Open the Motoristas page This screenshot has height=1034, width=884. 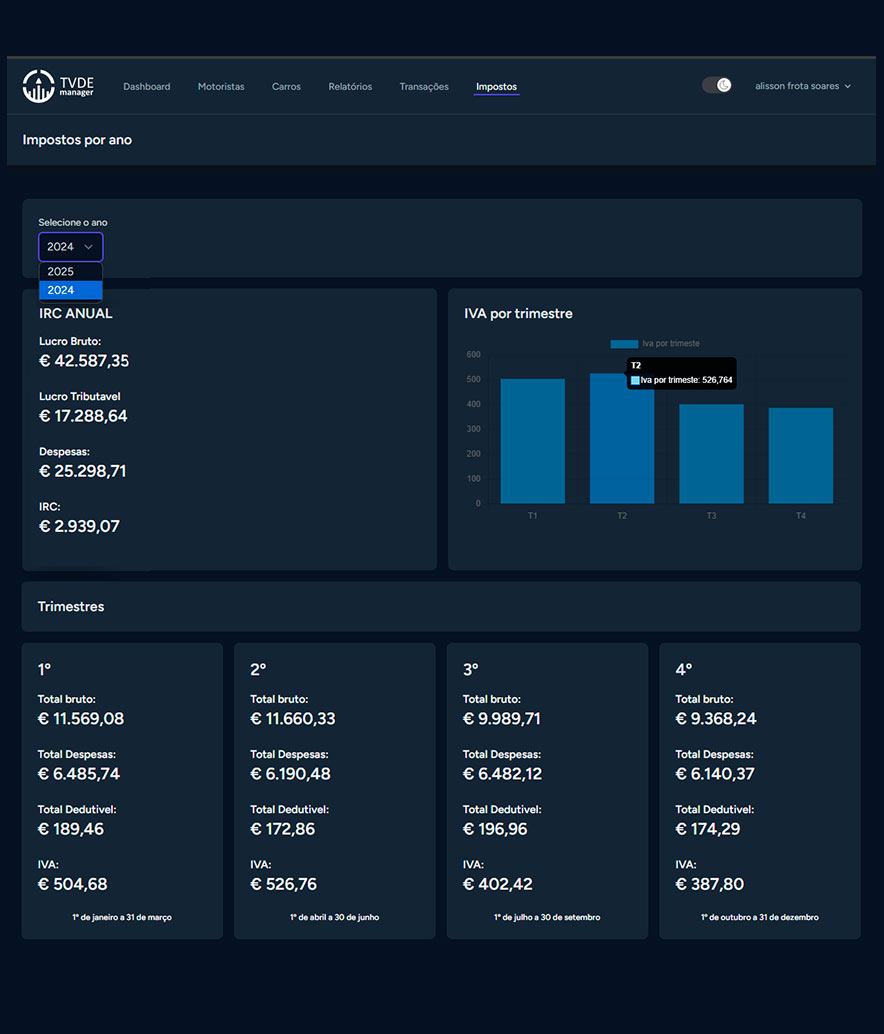coord(221,87)
